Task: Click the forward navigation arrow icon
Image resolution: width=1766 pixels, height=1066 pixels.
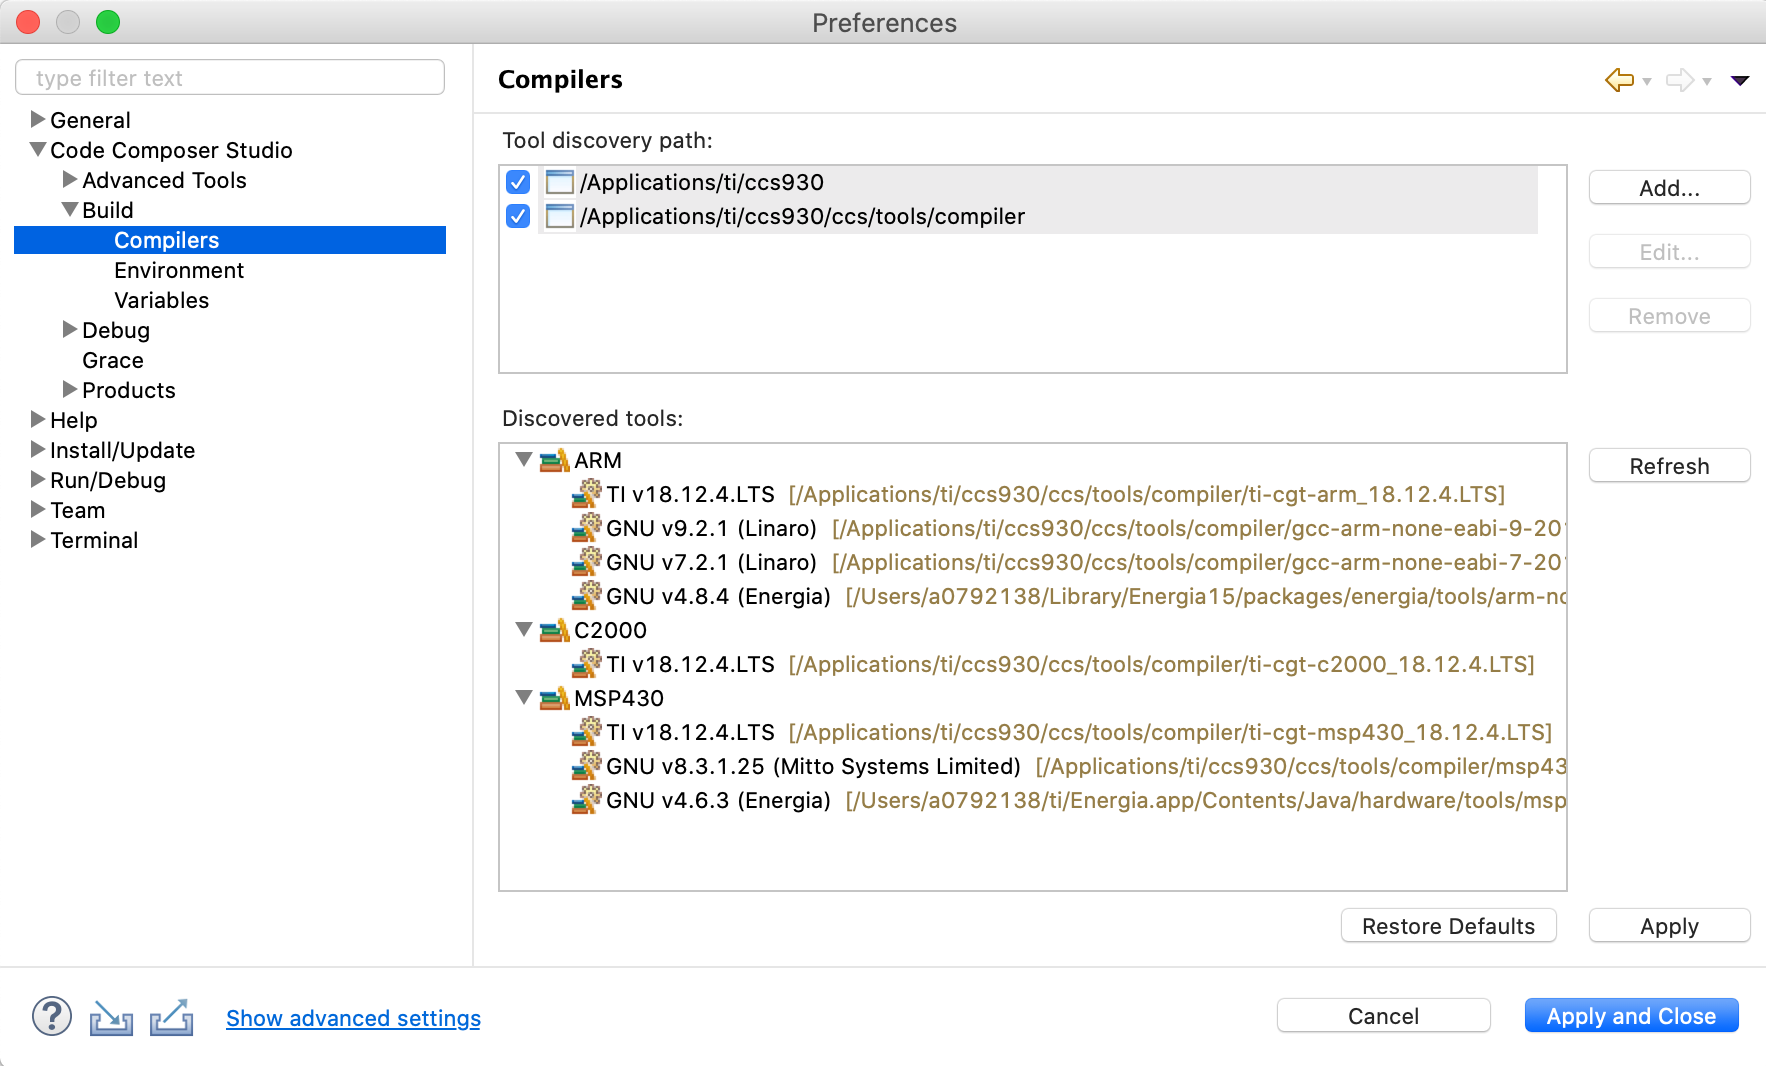Action: tap(1680, 80)
